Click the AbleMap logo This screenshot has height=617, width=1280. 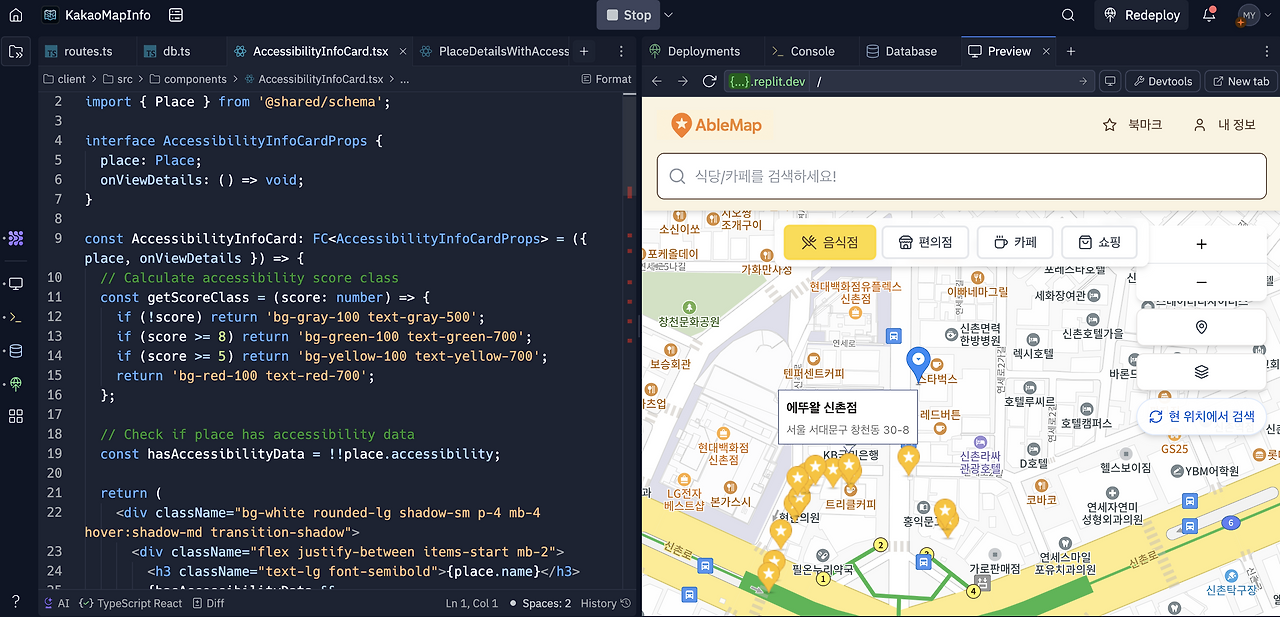point(716,125)
